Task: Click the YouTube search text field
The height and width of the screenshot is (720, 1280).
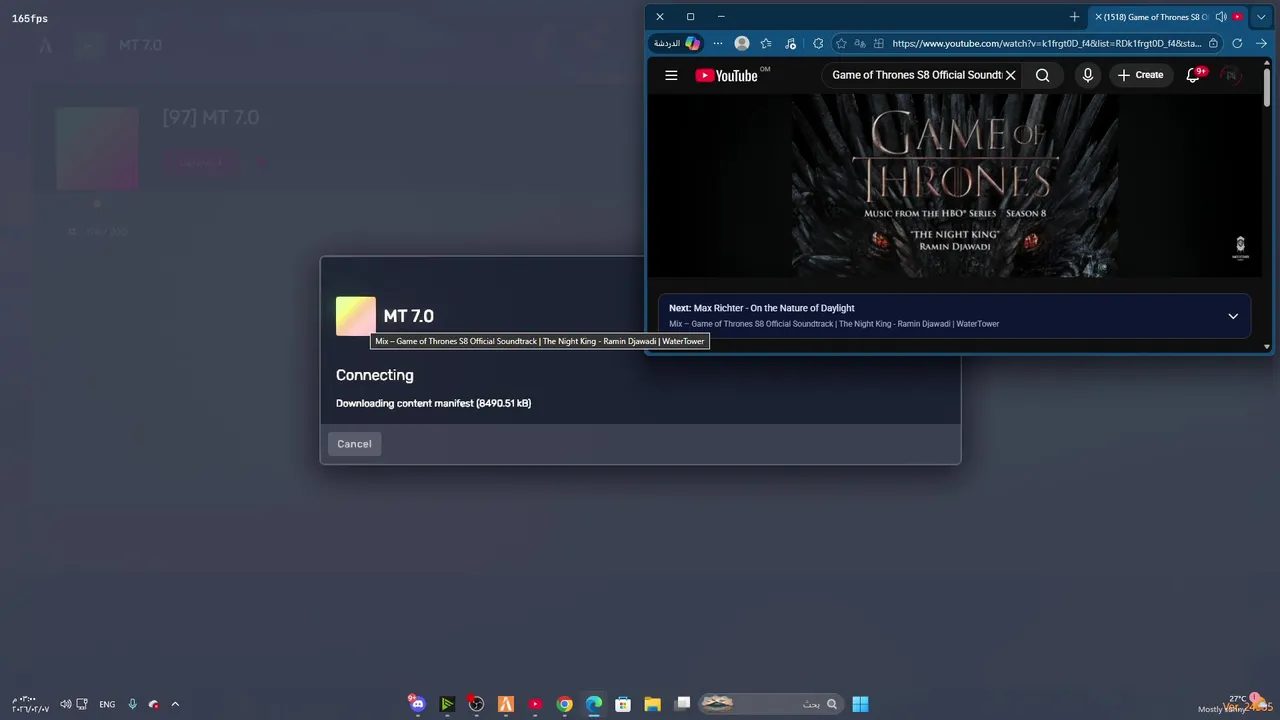Action: click(916, 75)
